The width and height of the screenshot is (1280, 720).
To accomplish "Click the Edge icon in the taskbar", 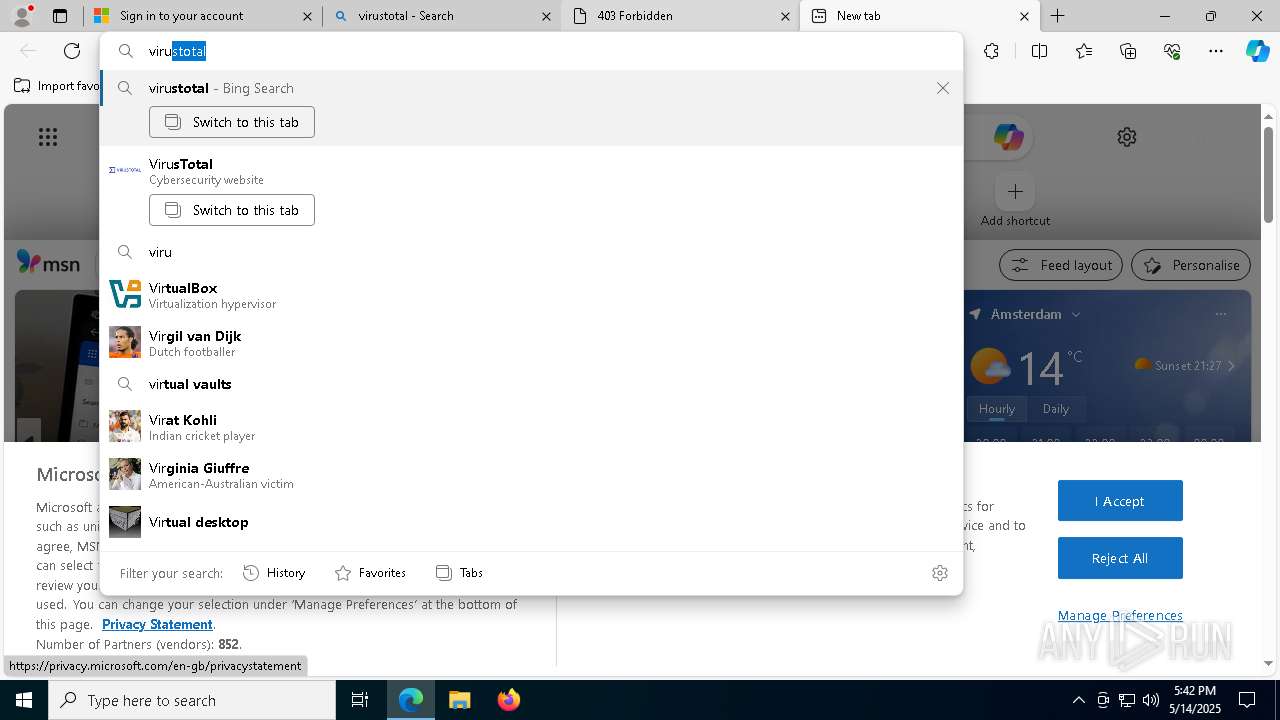I will pos(411,700).
